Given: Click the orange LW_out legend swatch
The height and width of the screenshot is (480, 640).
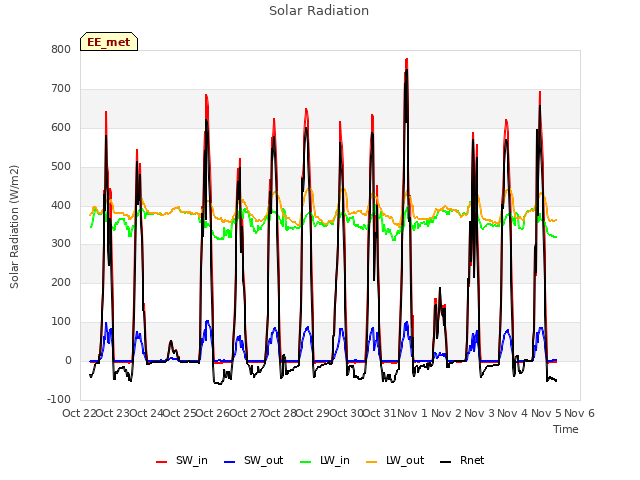Looking at the screenshot, I should 372,462.
